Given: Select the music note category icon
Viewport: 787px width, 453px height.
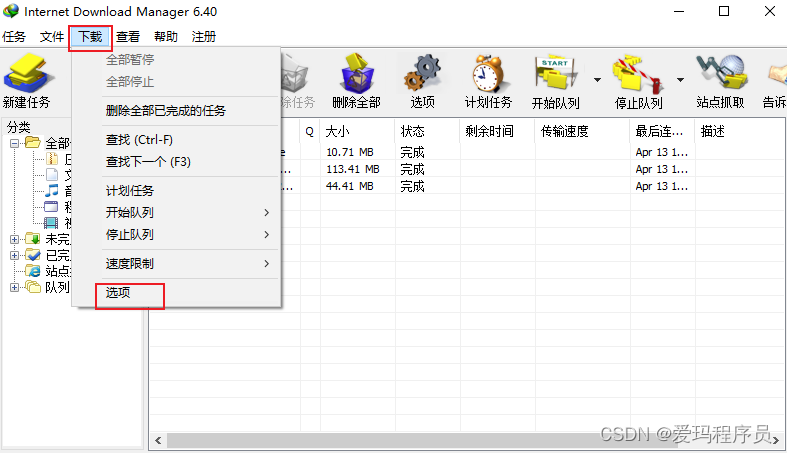Looking at the screenshot, I should point(51,191).
